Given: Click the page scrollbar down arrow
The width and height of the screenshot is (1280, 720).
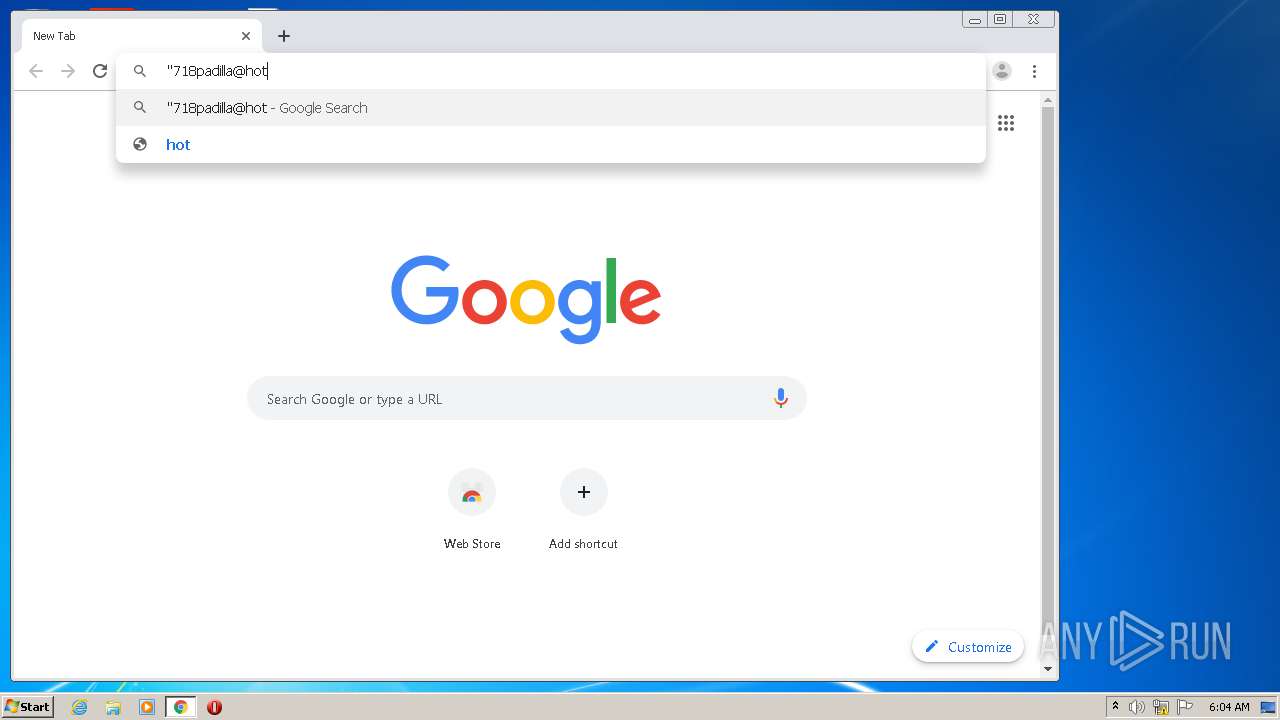Looking at the screenshot, I should 1048,669.
